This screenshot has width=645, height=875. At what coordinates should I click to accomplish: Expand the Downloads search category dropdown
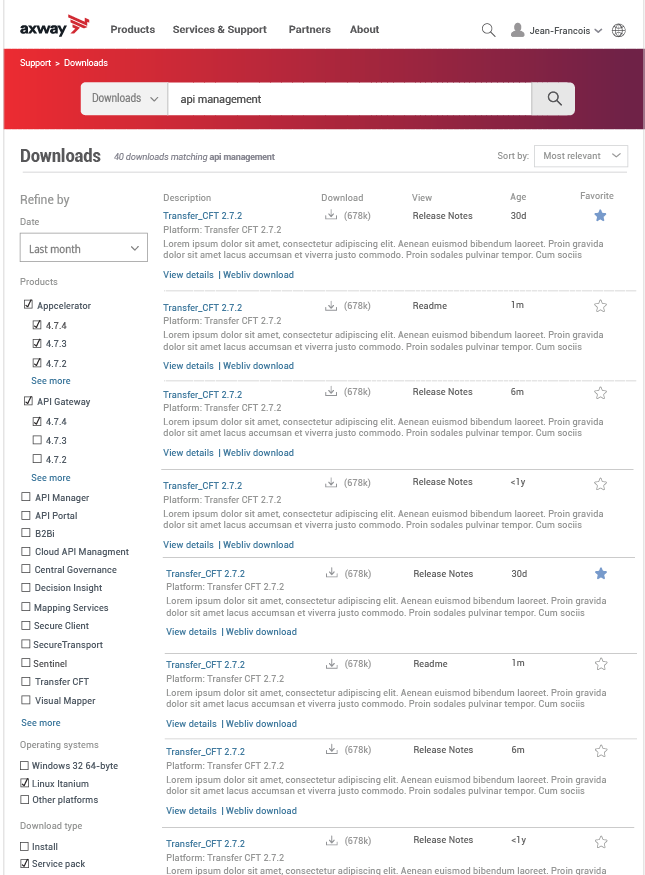point(124,99)
